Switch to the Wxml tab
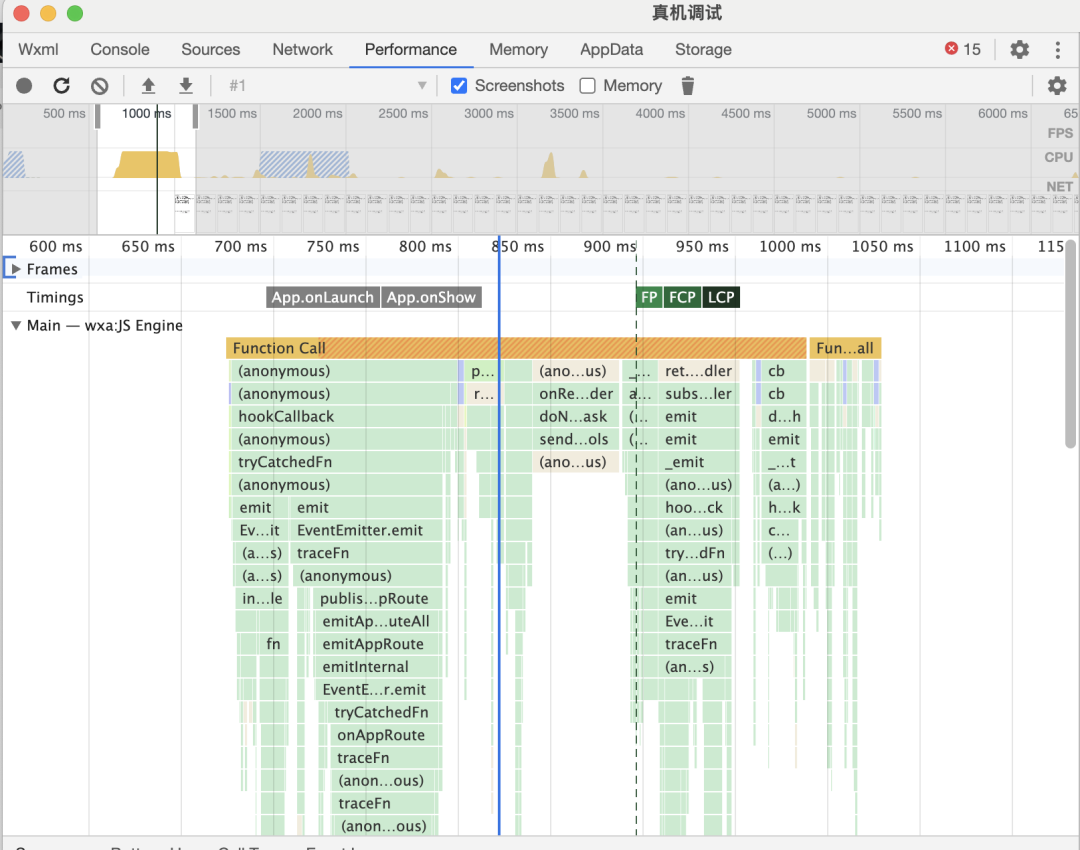The image size is (1080, 850). 39,50
